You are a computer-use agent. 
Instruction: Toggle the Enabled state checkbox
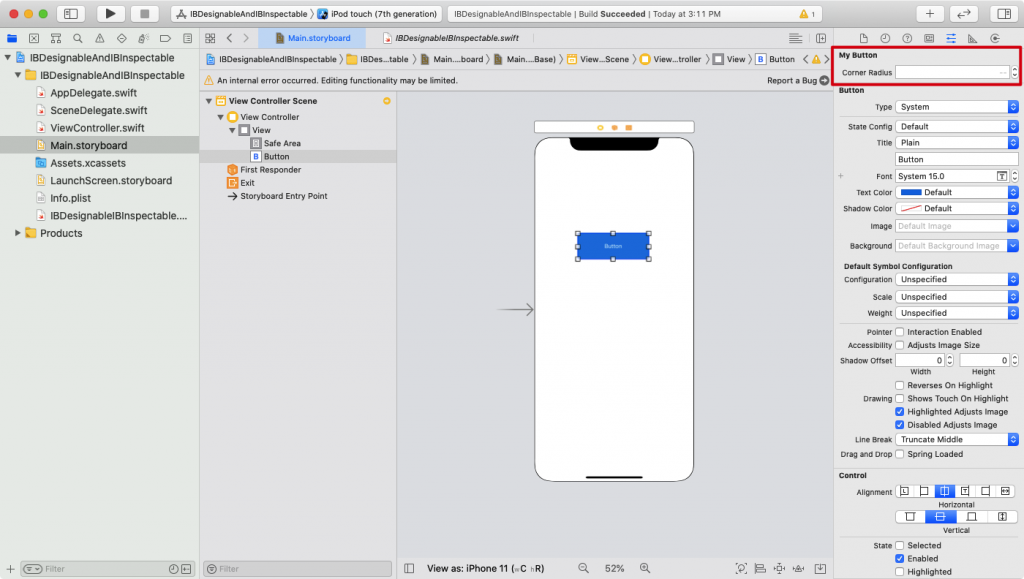(900, 558)
